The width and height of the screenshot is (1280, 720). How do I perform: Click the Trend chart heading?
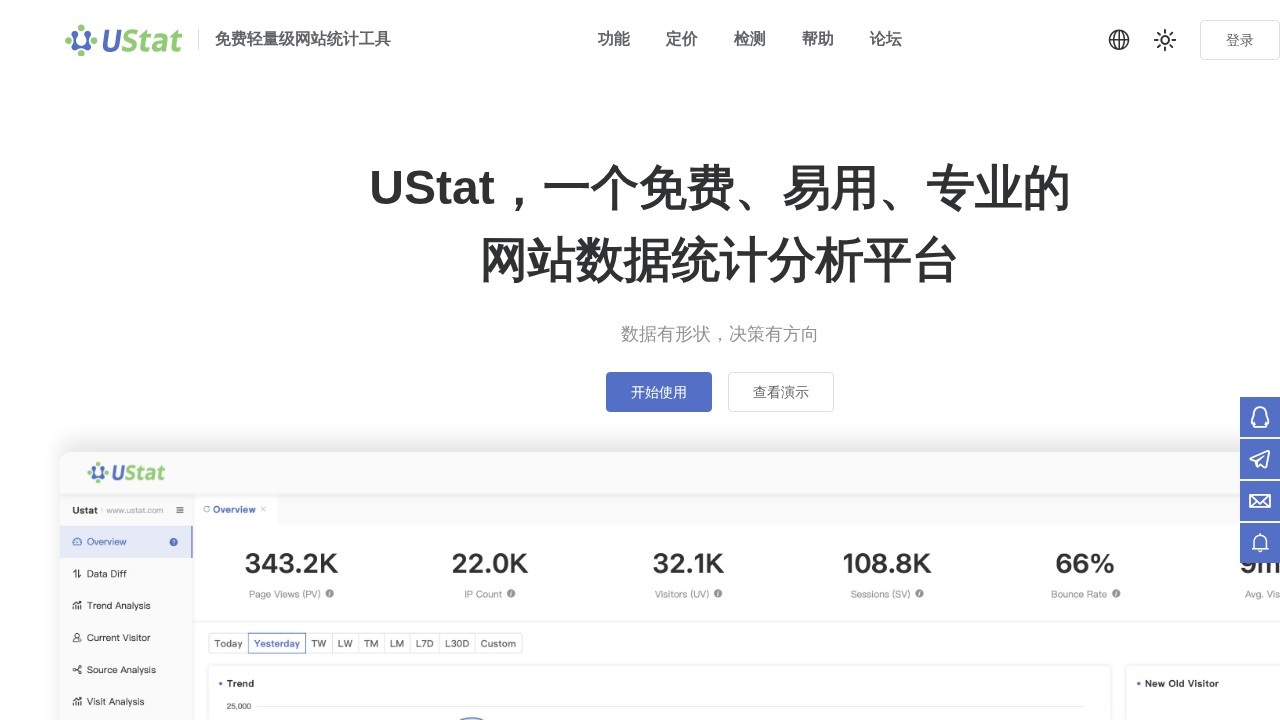(240, 684)
